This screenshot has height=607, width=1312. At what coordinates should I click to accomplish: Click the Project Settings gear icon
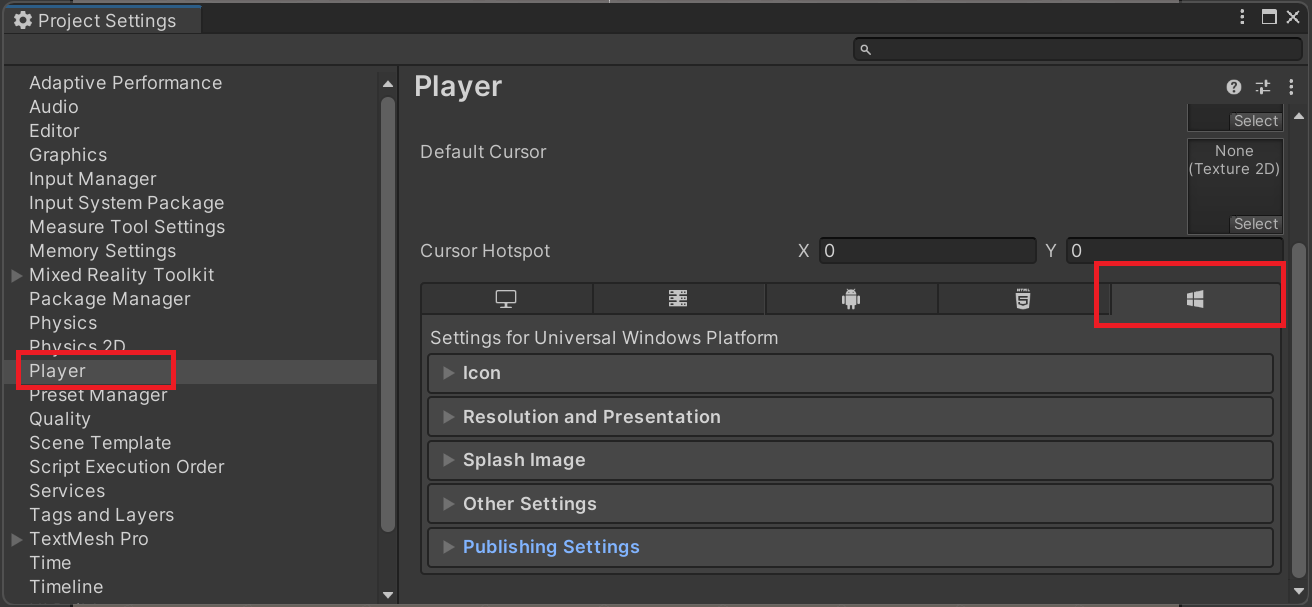pos(22,19)
